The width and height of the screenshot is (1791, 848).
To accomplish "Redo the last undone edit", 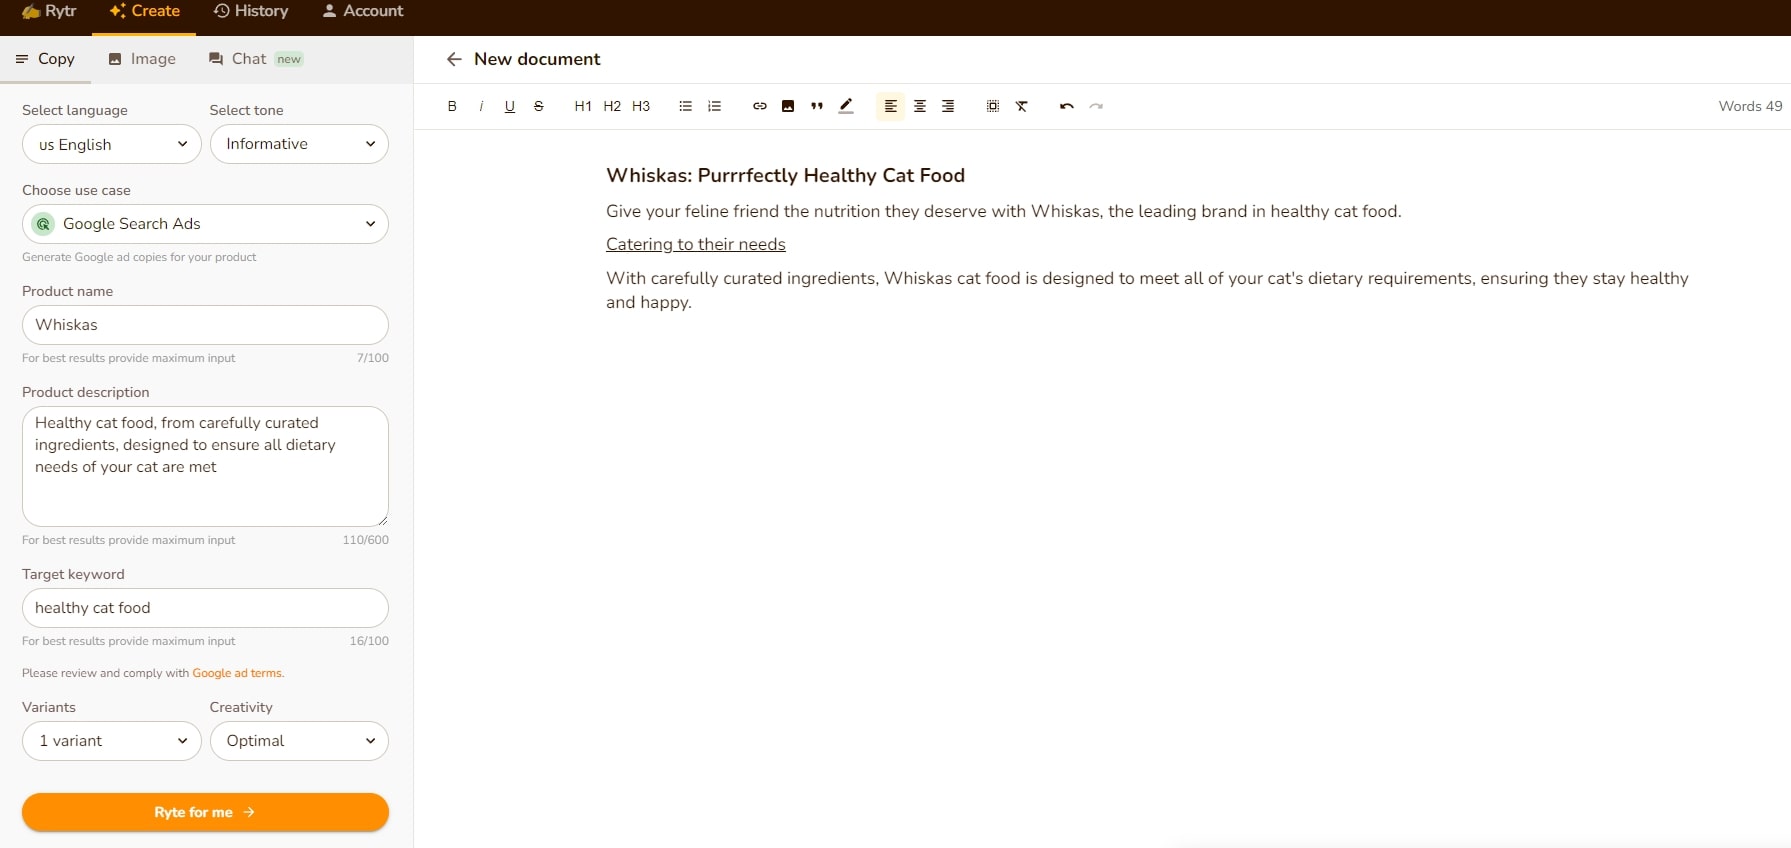I will pyautogui.click(x=1096, y=106).
